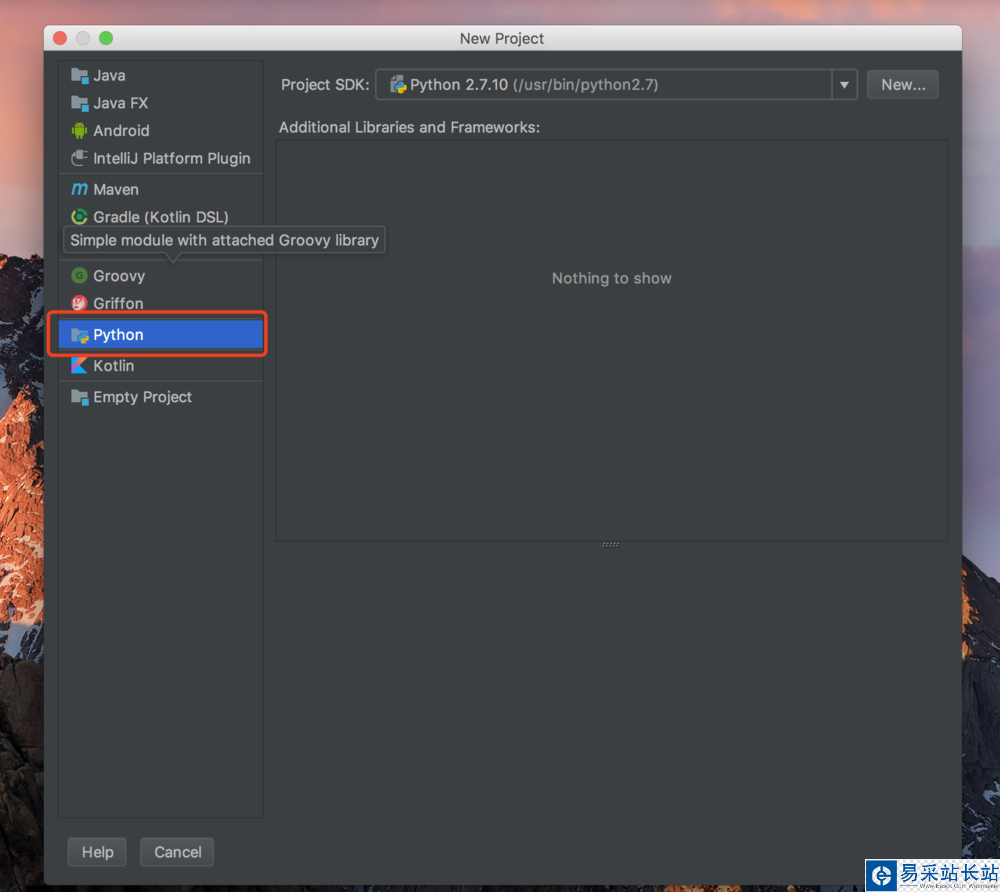This screenshot has width=1000, height=892.
Task: Click the Nothing to show placeholder text
Action: 612,278
